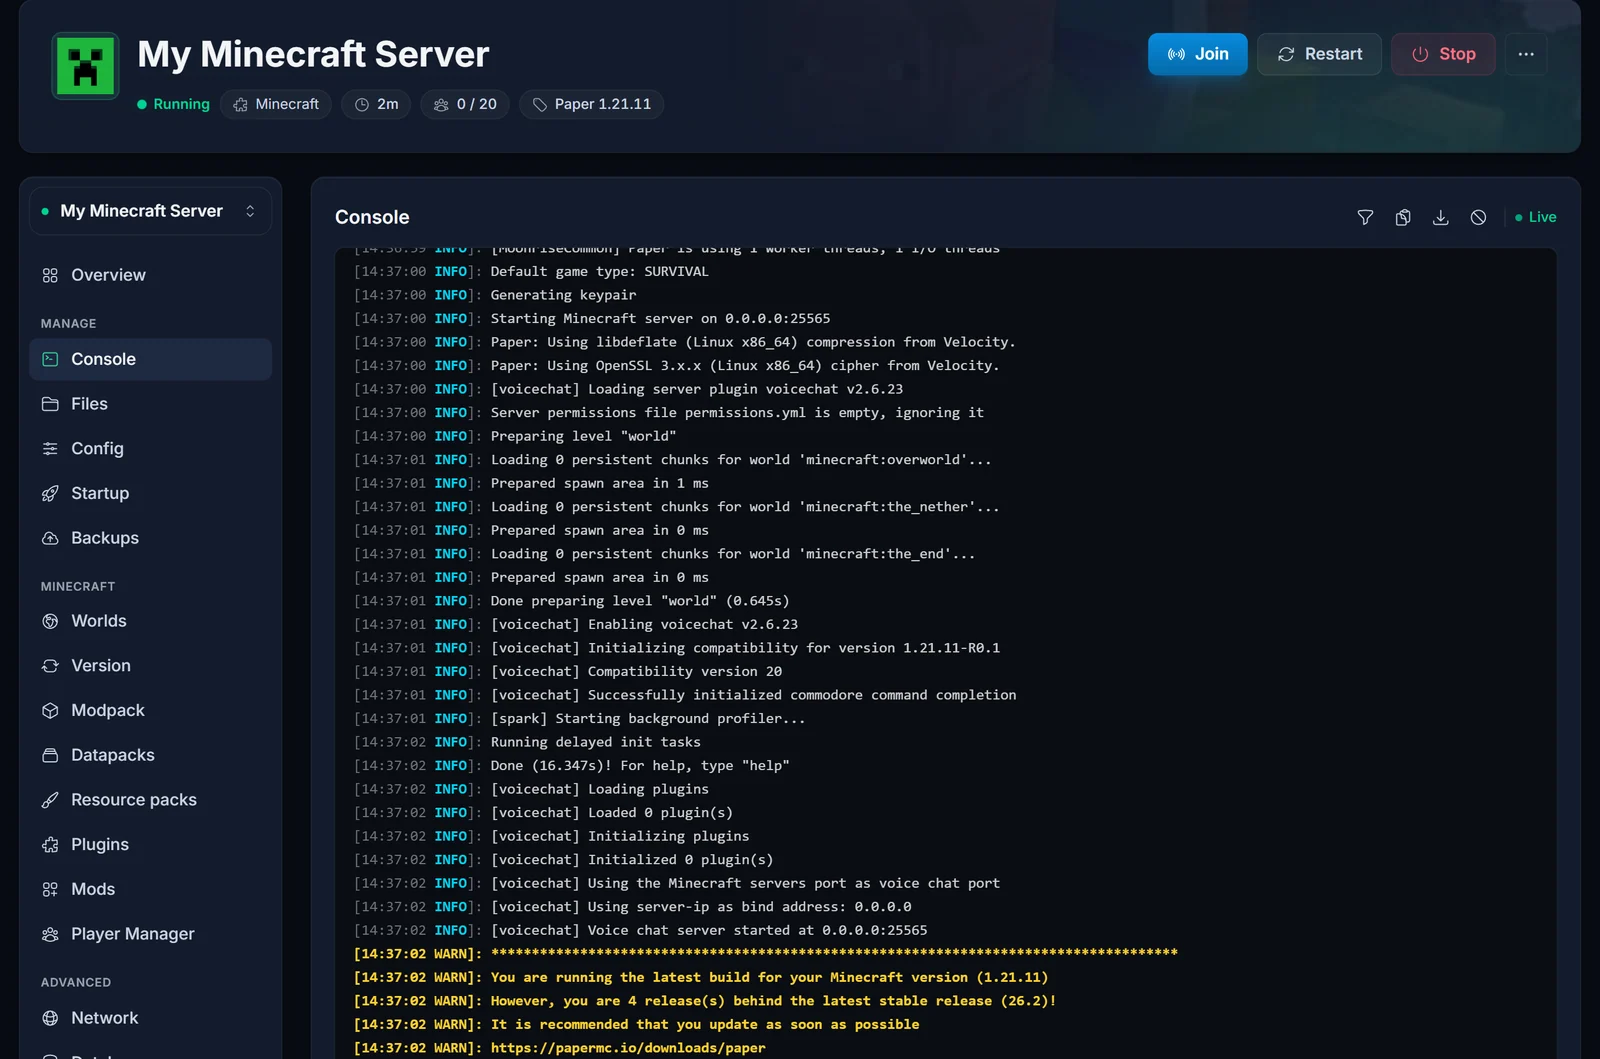The image size is (1600, 1059).
Task: Open the Worlds page
Action: pos(150,621)
